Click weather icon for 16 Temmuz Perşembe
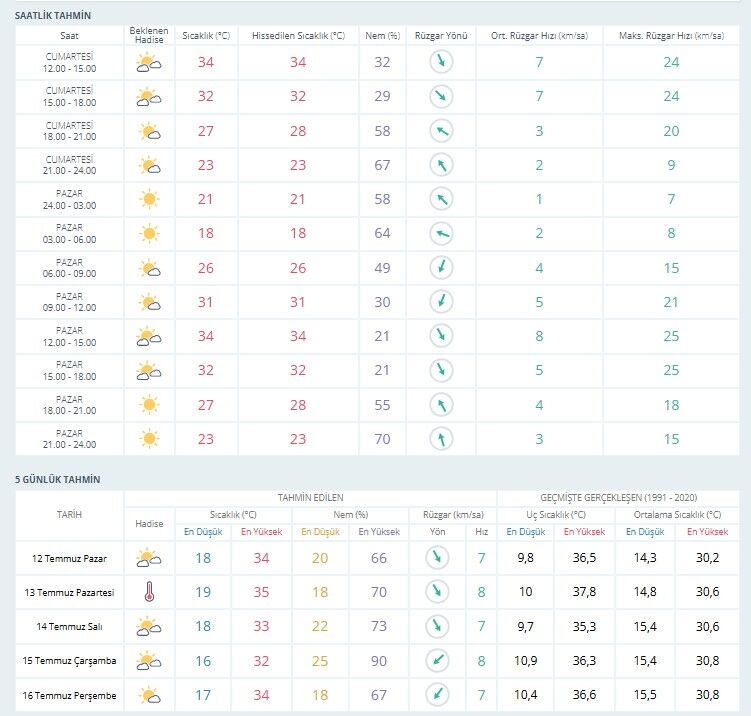Viewport: 751px width, 716px height. click(x=149, y=695)
